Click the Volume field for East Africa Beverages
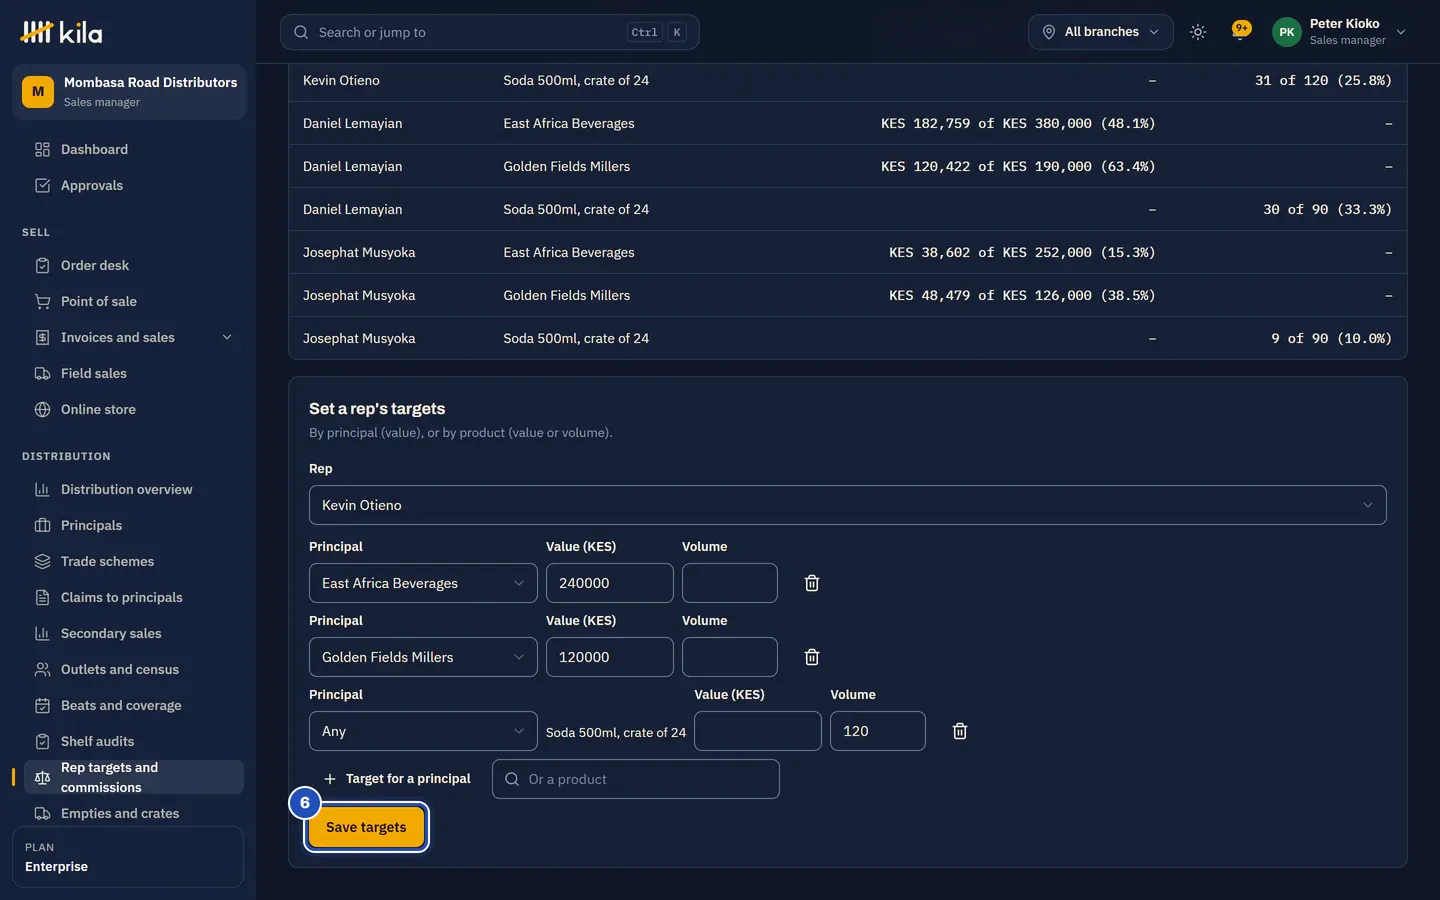 click(x=730, y=583)
